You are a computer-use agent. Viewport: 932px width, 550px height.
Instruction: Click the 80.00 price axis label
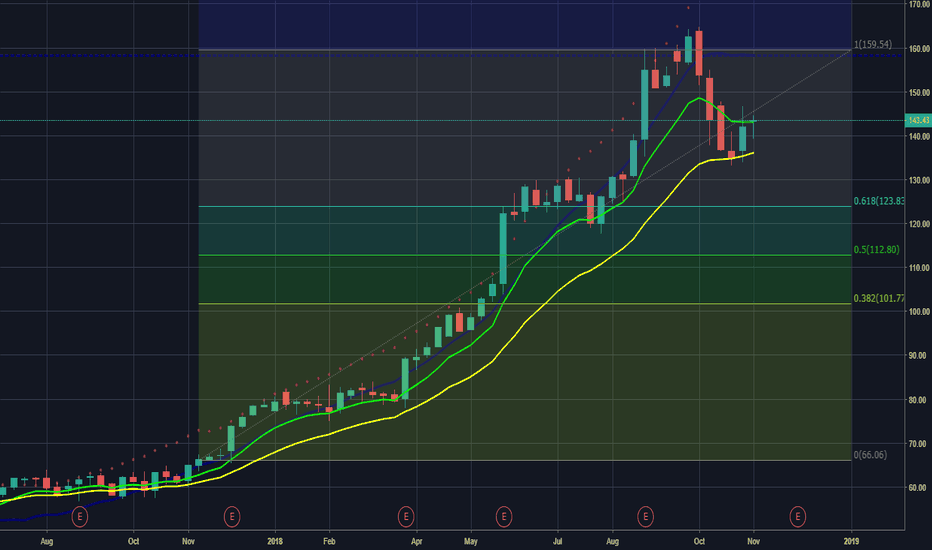(x=919, y=400)
